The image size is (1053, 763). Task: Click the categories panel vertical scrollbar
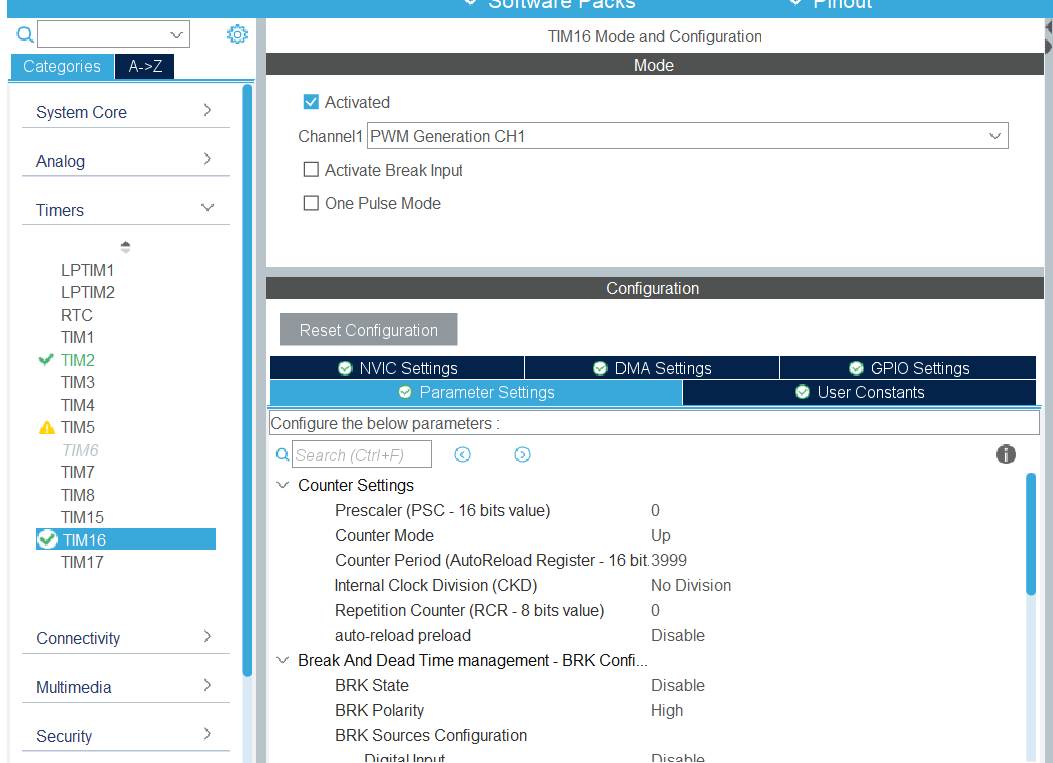pos(247,379)
